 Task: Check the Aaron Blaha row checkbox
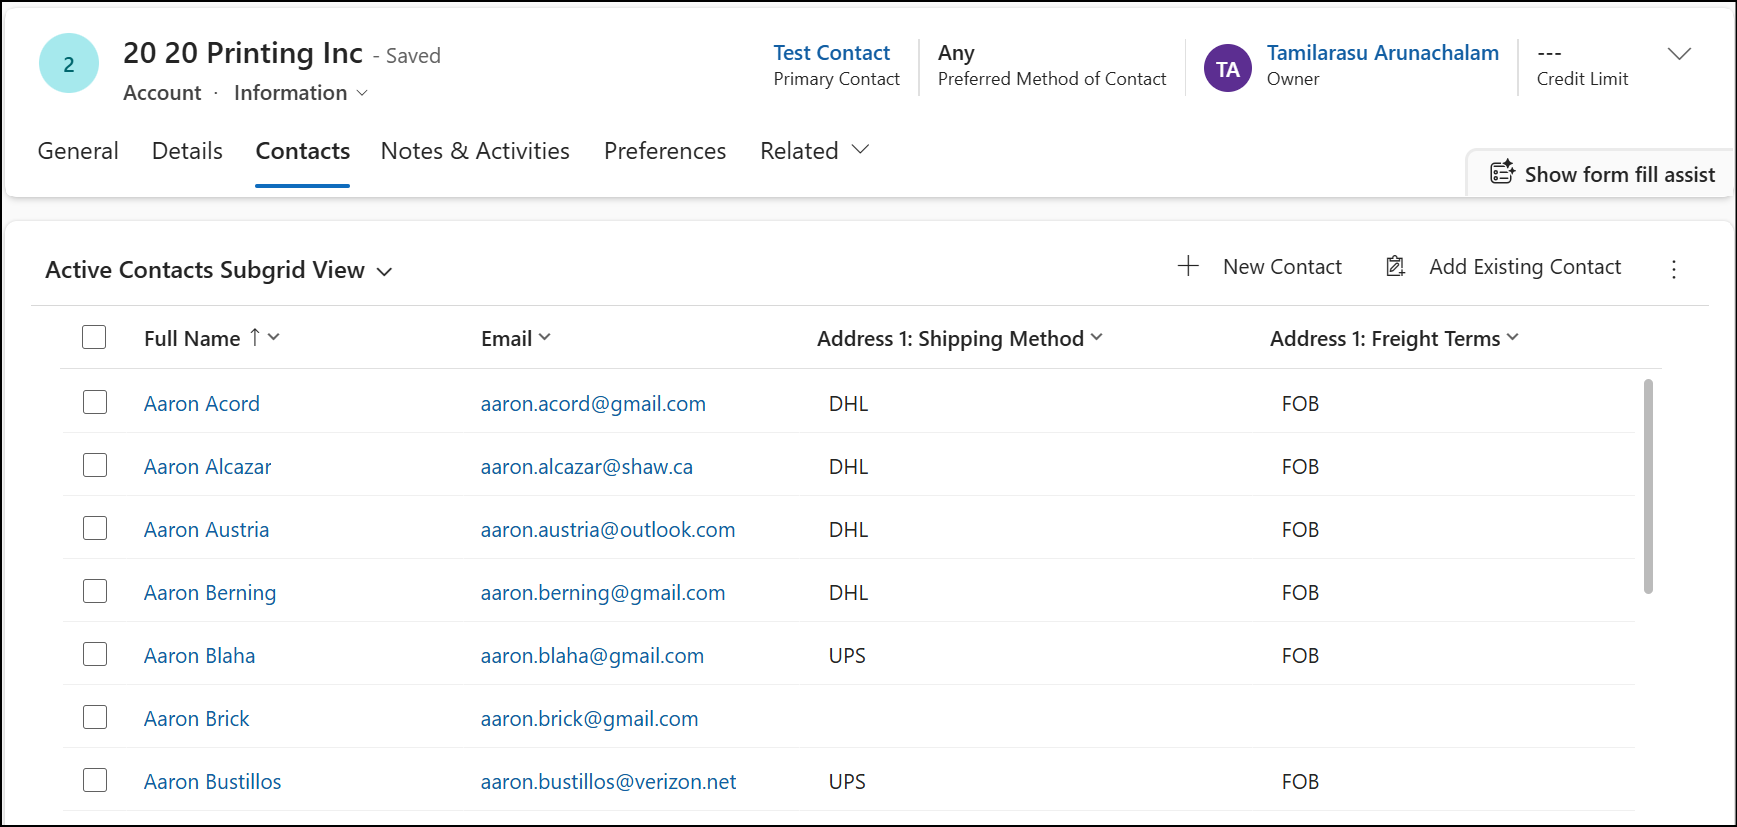tap(95, 654)
